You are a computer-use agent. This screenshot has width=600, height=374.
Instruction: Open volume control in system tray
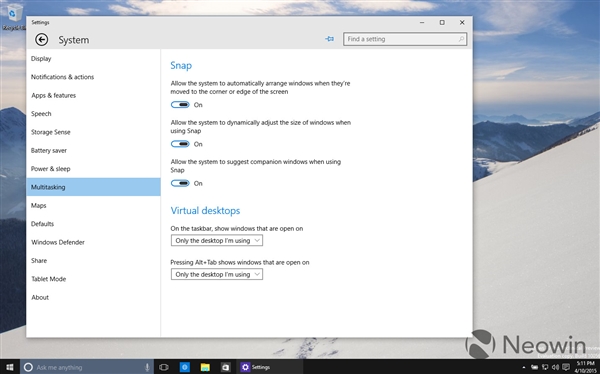[x=555, y=367]
